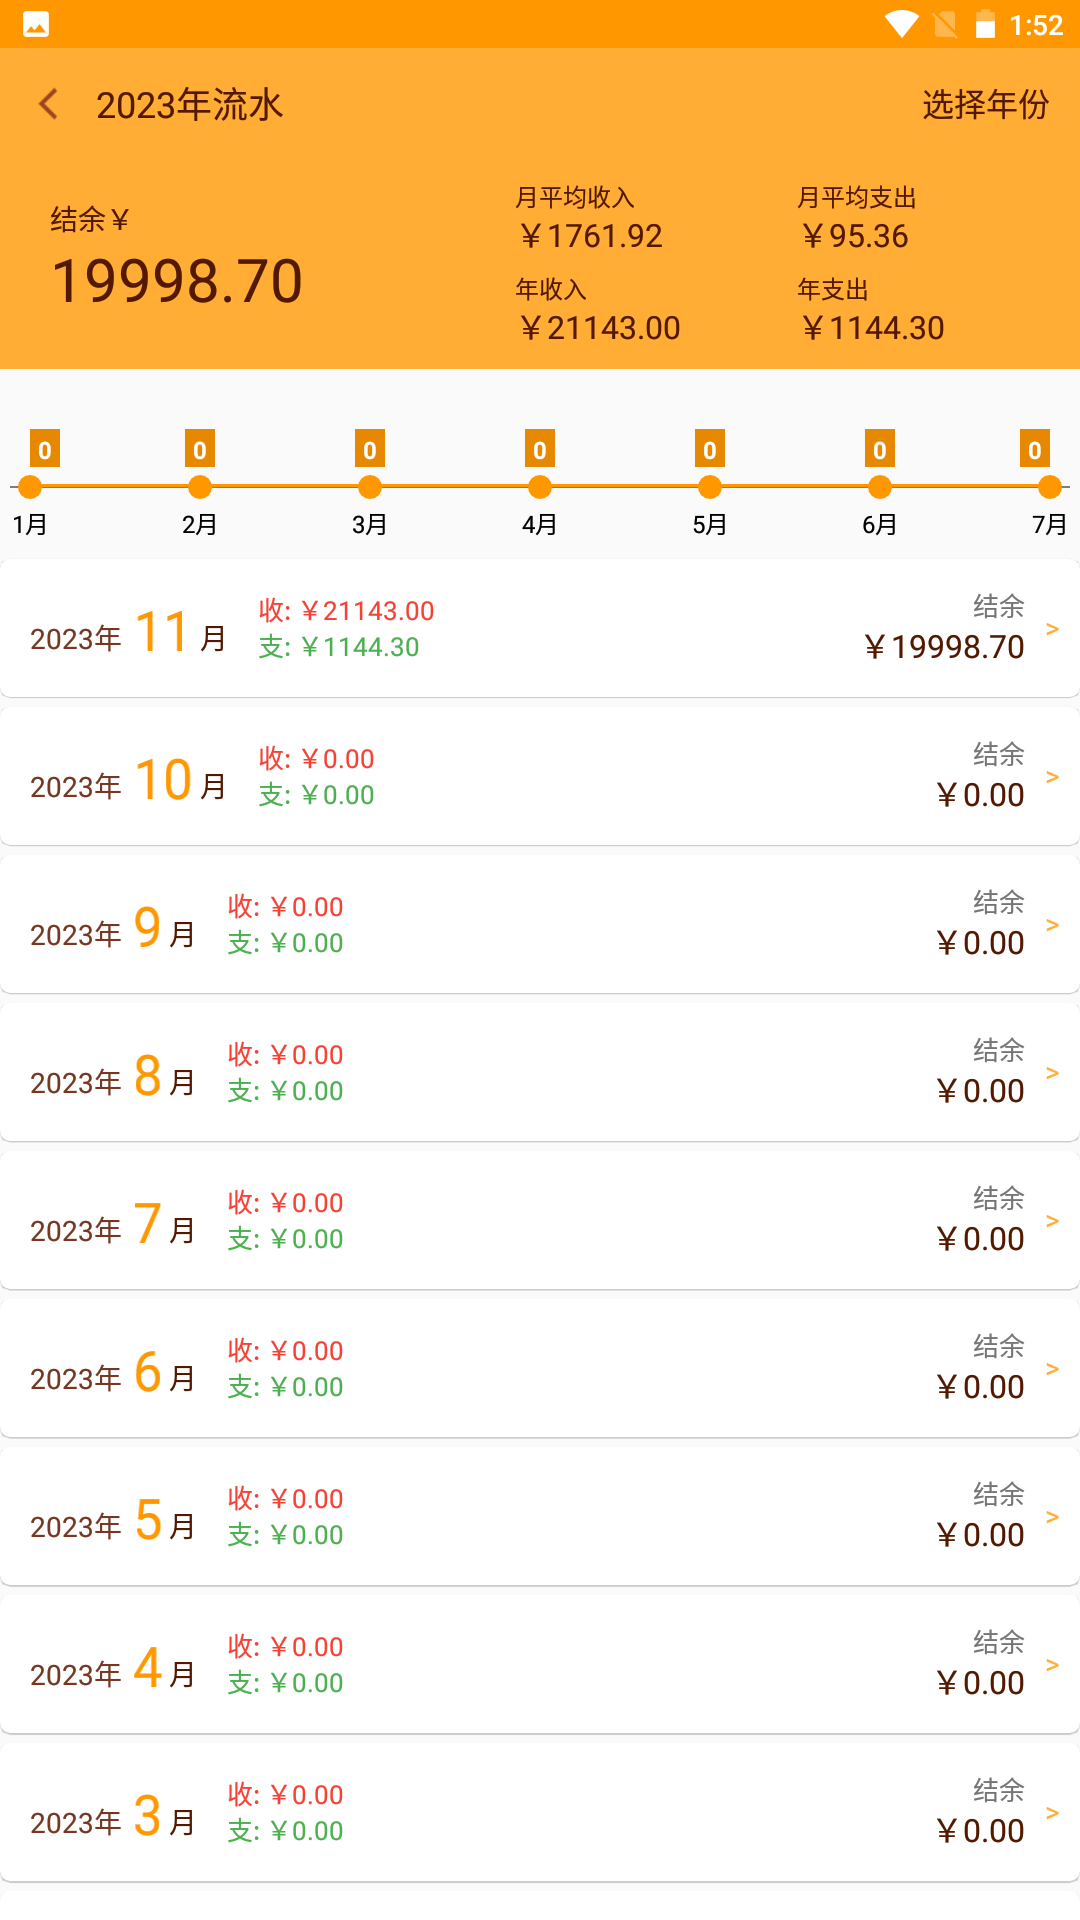Image resolution: width=1080 pixels, height=1920 pixels.
Task: Tap the chevron for 2023年 5月
Action: click(x=1052, y=1517)
